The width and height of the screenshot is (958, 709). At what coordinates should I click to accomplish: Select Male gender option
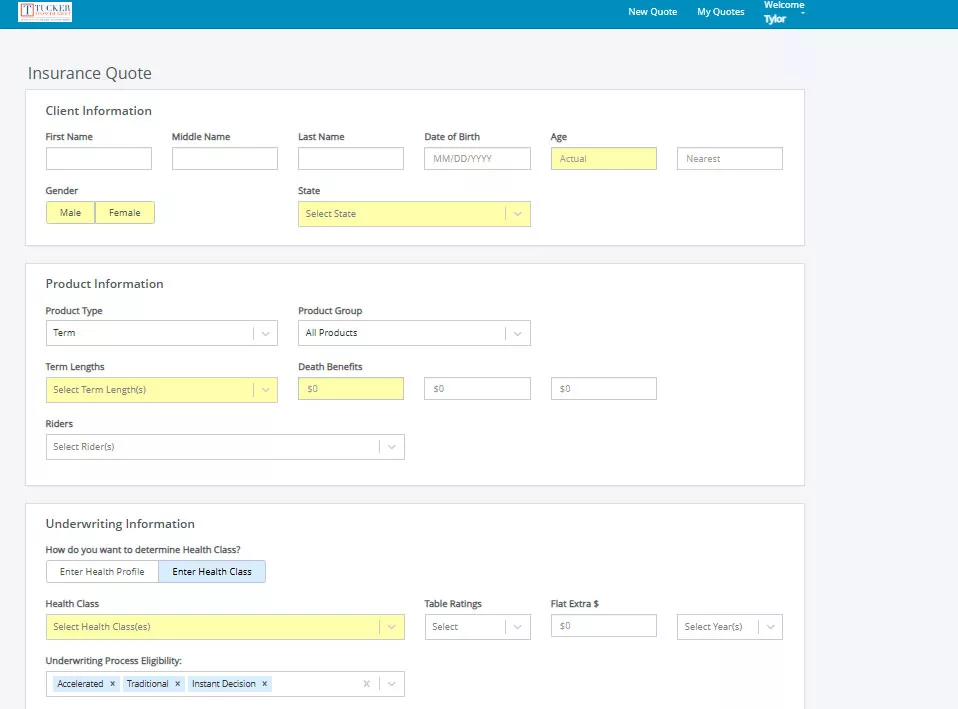(70, 213)
